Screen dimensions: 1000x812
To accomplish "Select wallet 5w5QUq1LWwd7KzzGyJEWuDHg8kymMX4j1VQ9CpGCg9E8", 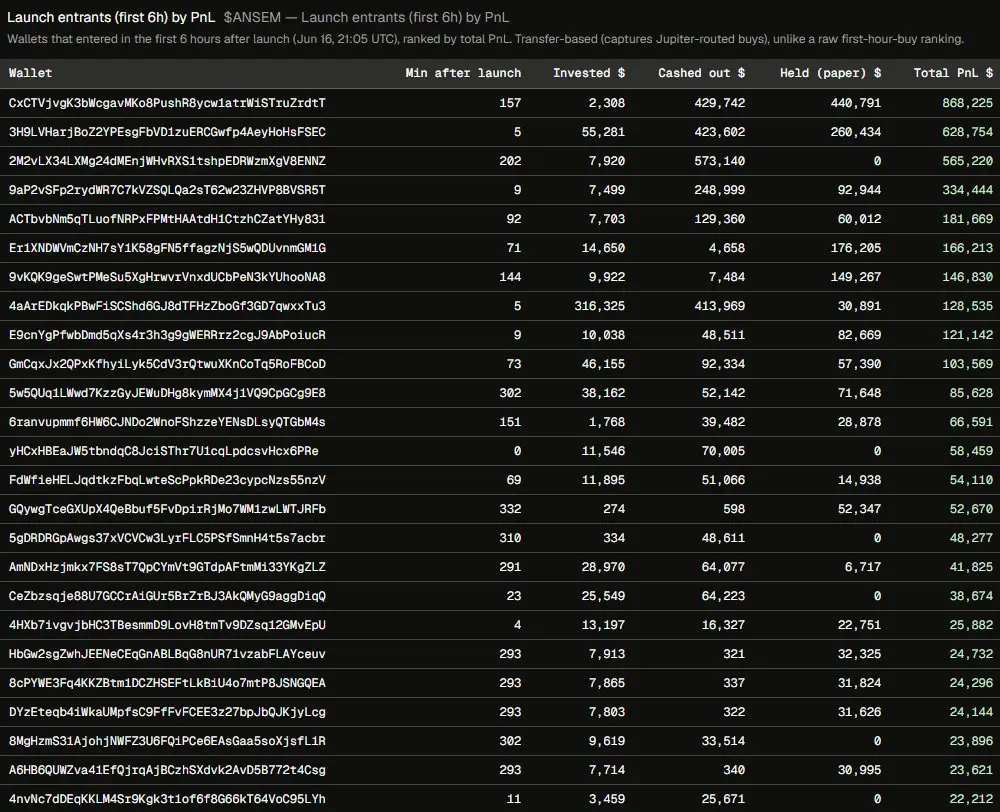I will click(167, 393).
